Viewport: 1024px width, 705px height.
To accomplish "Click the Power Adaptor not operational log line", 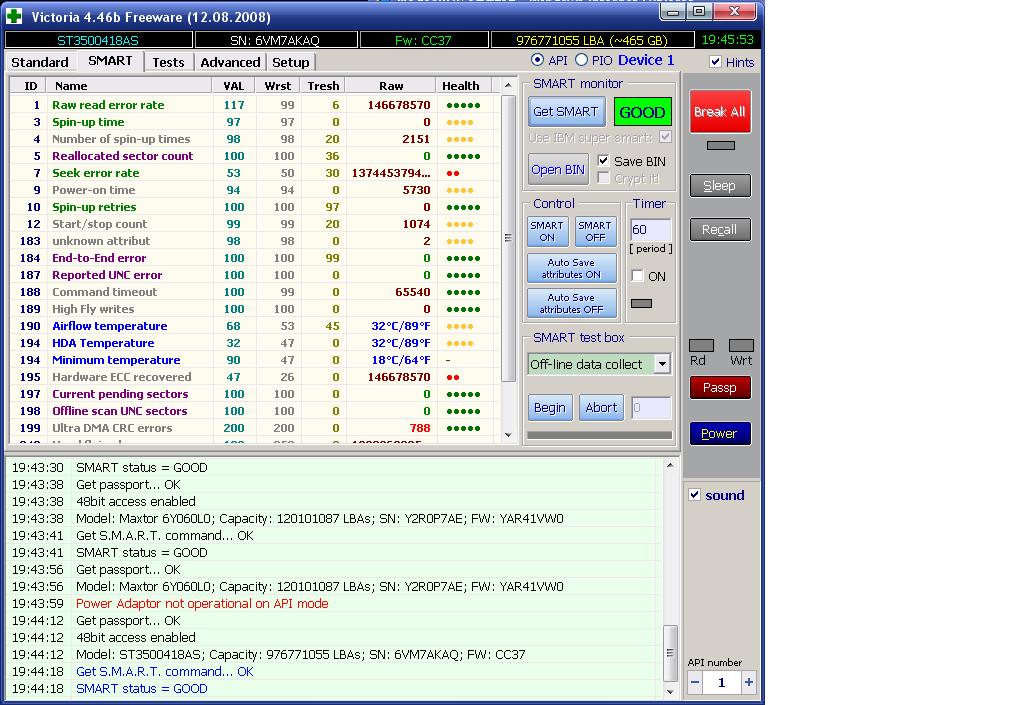I will coord(202,604).
